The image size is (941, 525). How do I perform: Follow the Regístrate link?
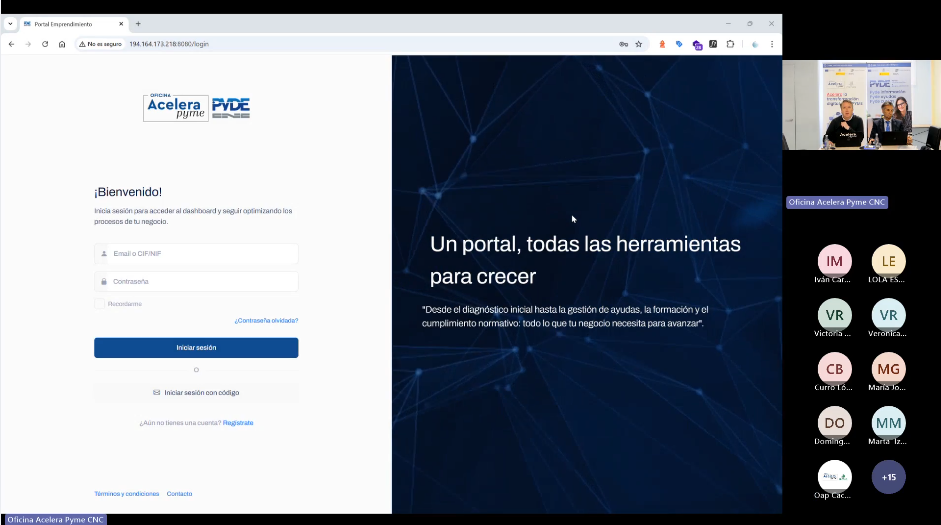click(238, 423)
